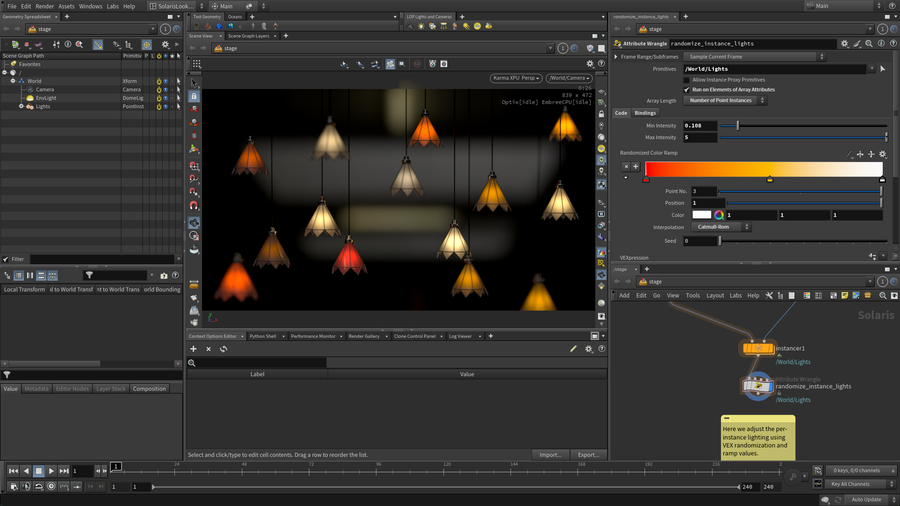Select the viewport select tool arrow

[194, 83]
